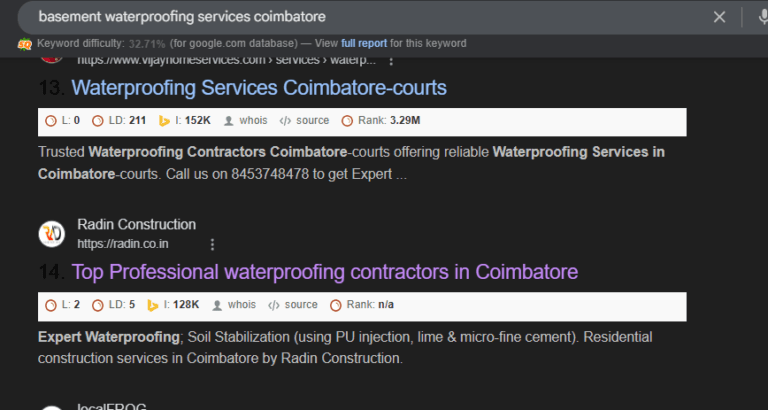This screenshot has width=768, height=410.
Task: Focus the basement waterproofing search input field
Action: tap(362, 17)
